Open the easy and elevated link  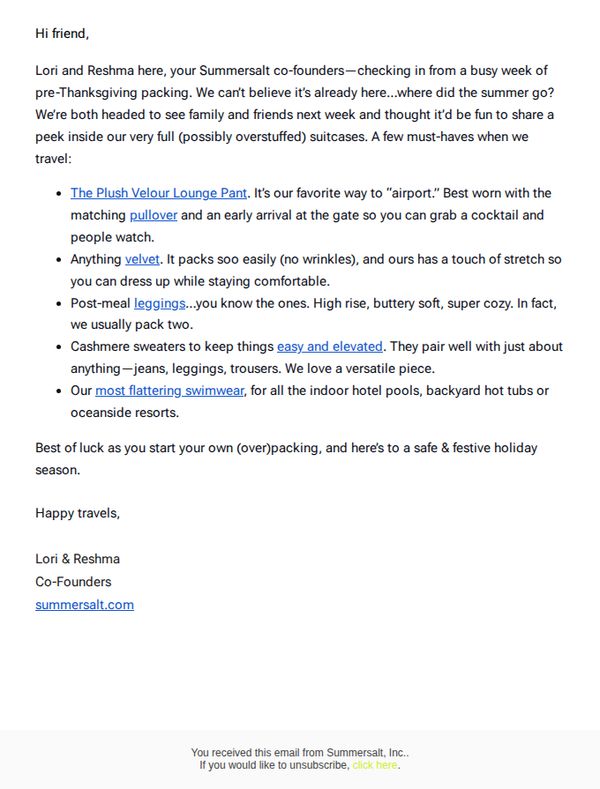pos(330,347)
